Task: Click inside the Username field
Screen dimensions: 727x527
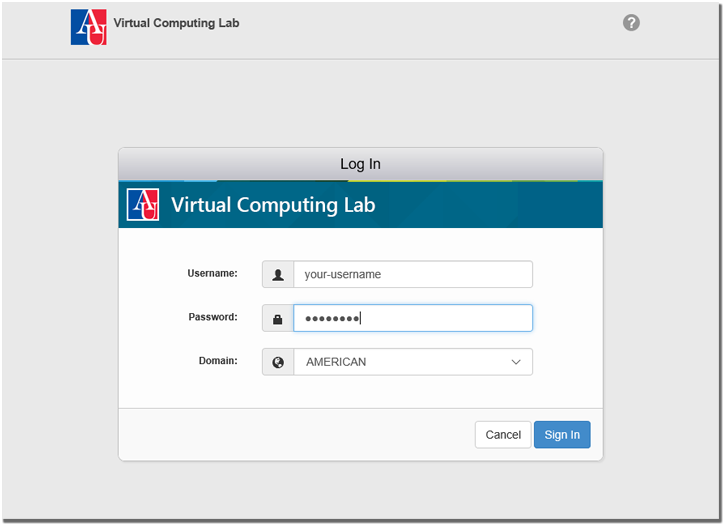Action: click(x=413, y=274)
